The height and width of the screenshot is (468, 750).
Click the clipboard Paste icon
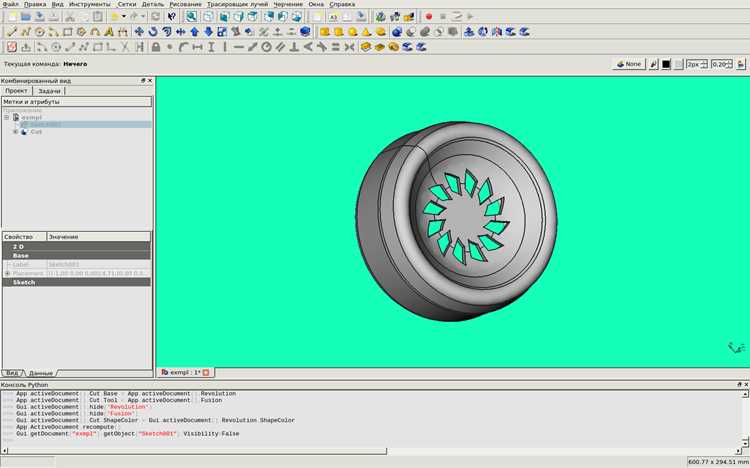(x=98, y=17)
